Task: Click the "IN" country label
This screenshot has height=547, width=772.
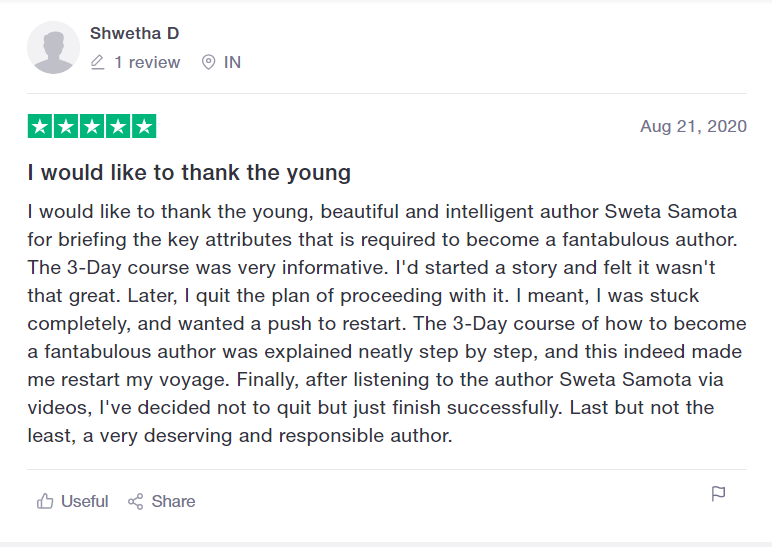Action: (x=232, y=63)
